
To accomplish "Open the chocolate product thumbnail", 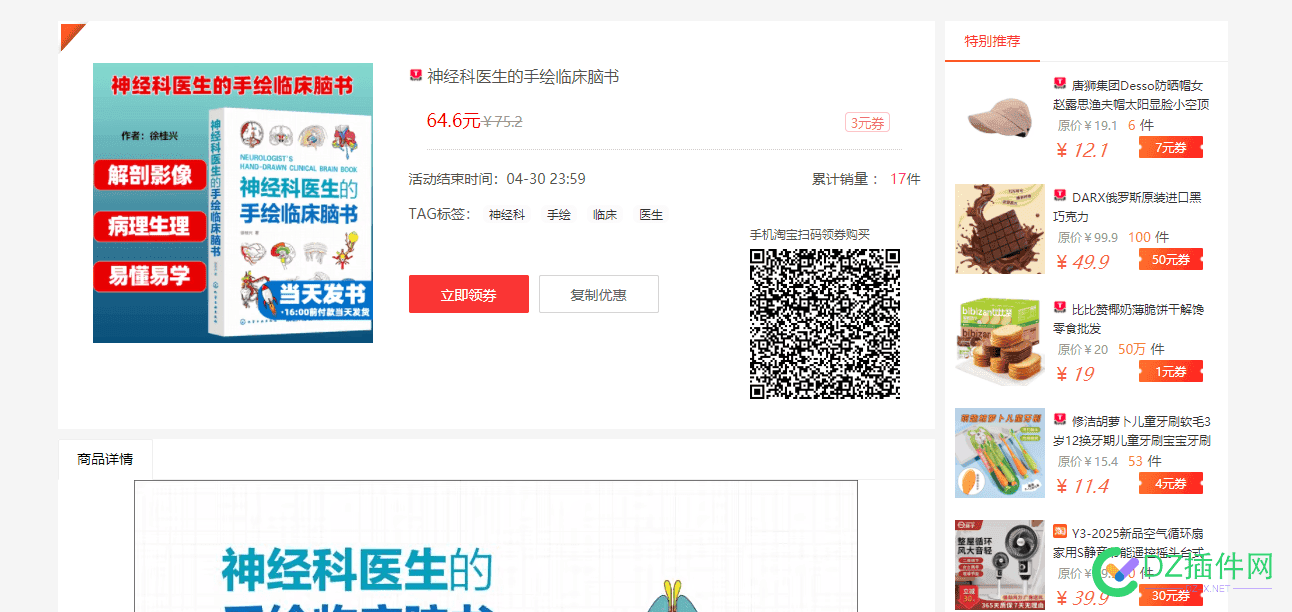I will pos(1000,229).
